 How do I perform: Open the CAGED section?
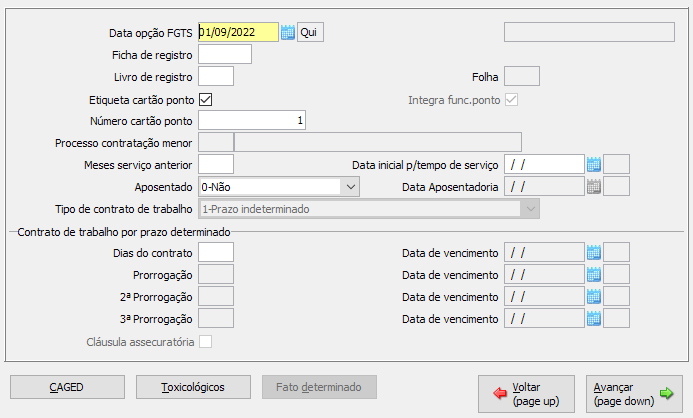[67, 387]
